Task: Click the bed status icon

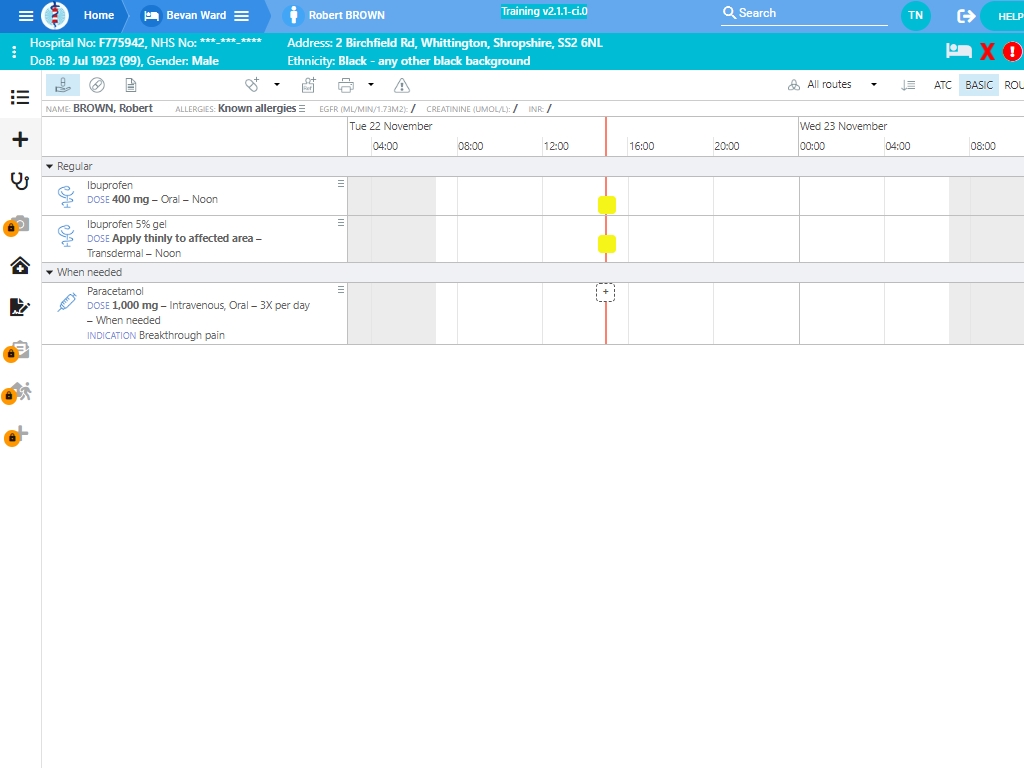Action: tap(958, 50)
